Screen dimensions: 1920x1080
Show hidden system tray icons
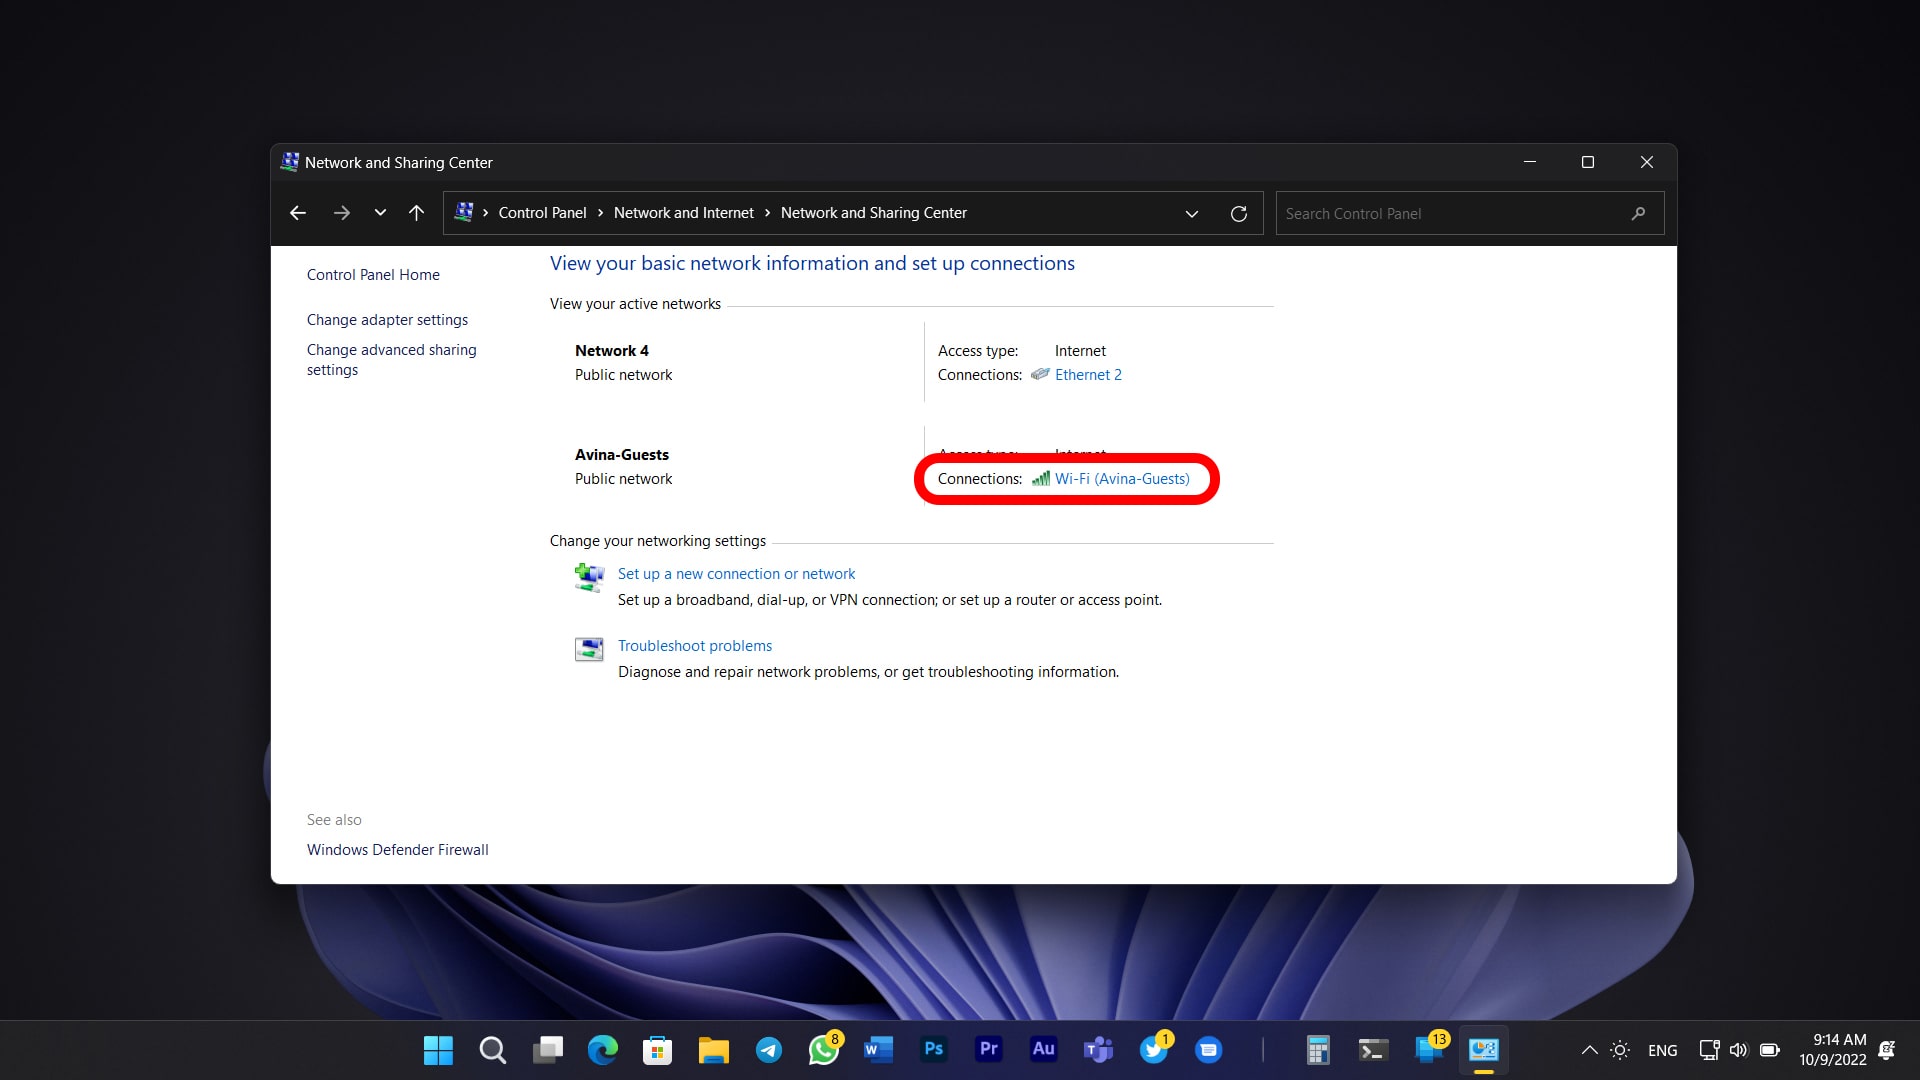[1589, 1050]
